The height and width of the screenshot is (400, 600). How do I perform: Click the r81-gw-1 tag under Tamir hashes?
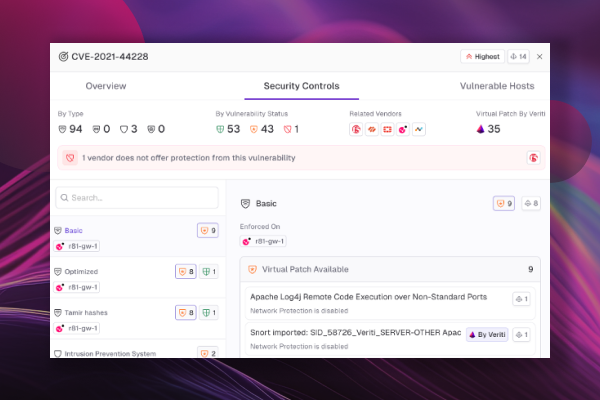coord(77,328)
